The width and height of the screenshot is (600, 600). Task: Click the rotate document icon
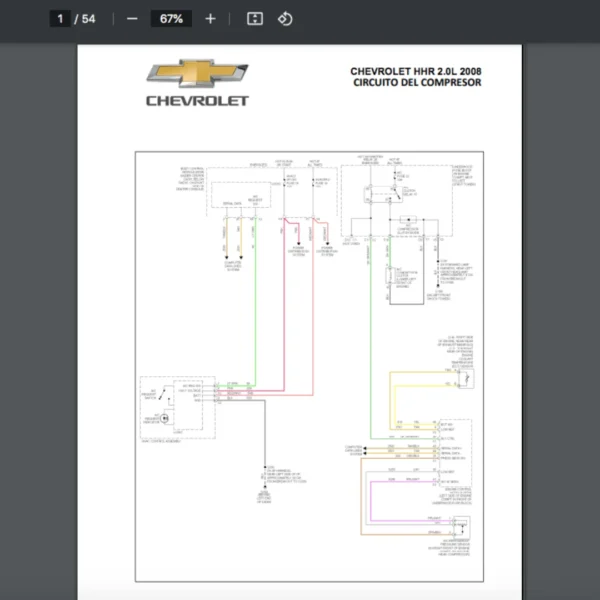click(285, 19)
